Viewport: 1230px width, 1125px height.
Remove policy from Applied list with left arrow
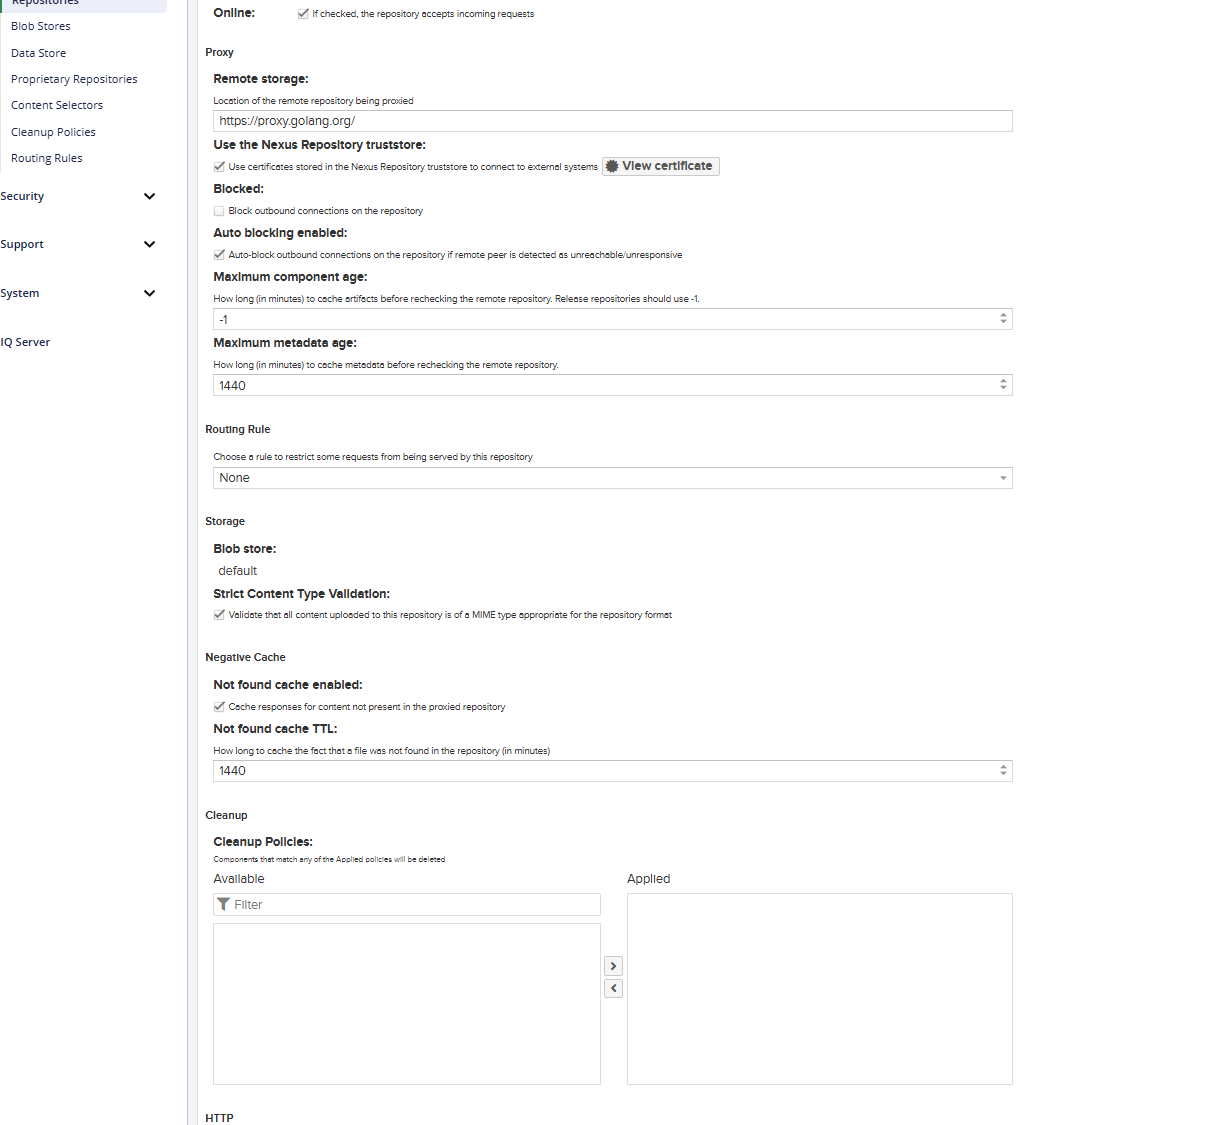pos(613,988)
